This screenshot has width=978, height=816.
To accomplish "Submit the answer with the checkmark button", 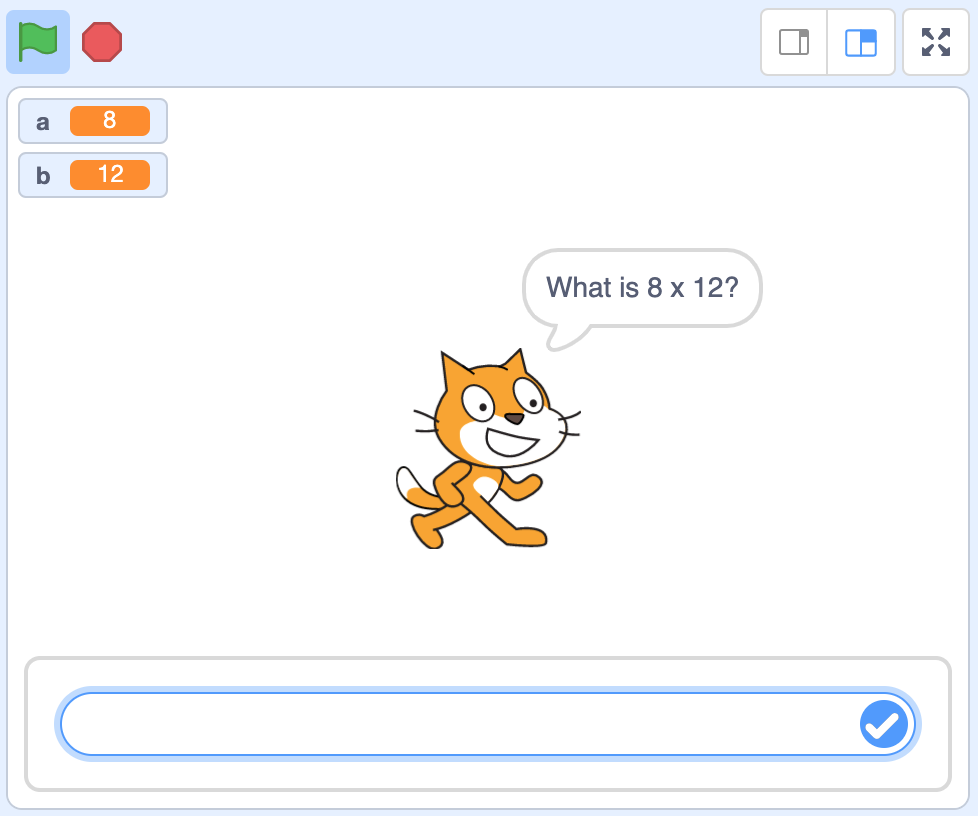I will click(884, 724).
